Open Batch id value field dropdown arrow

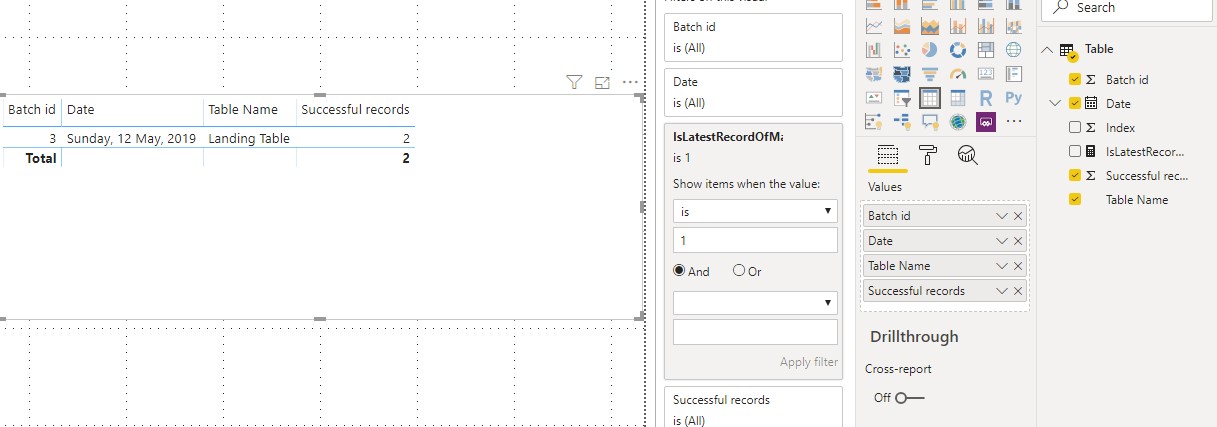click(1002, 216)
